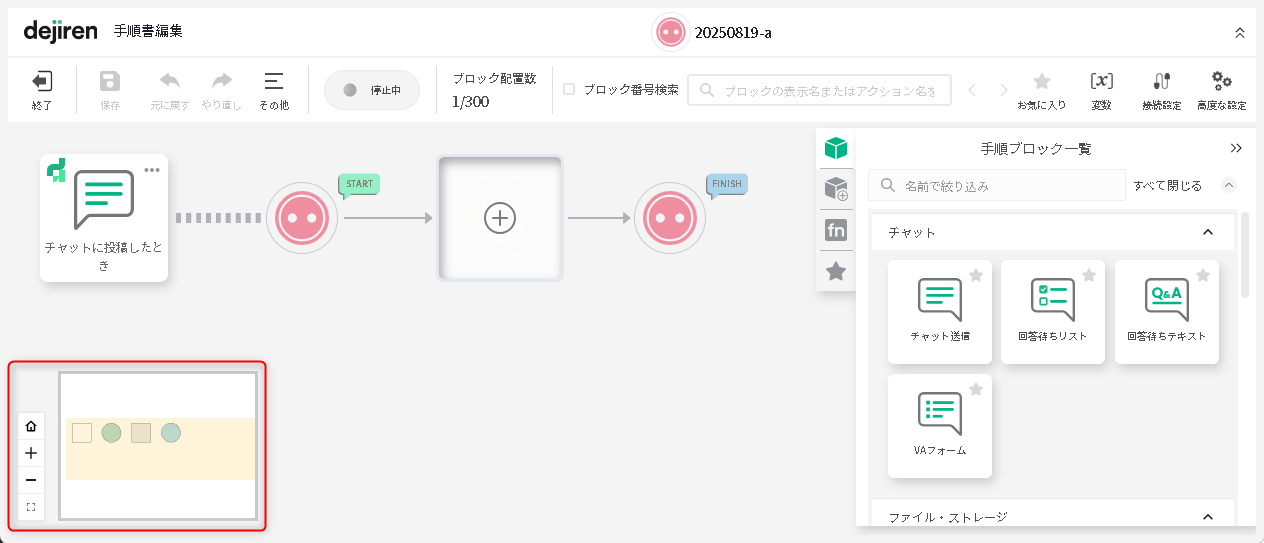Screen dimensions: 1264x543
Task: Favorite the 回答待ちテキスト block star
Action: tap(1203, 276)
